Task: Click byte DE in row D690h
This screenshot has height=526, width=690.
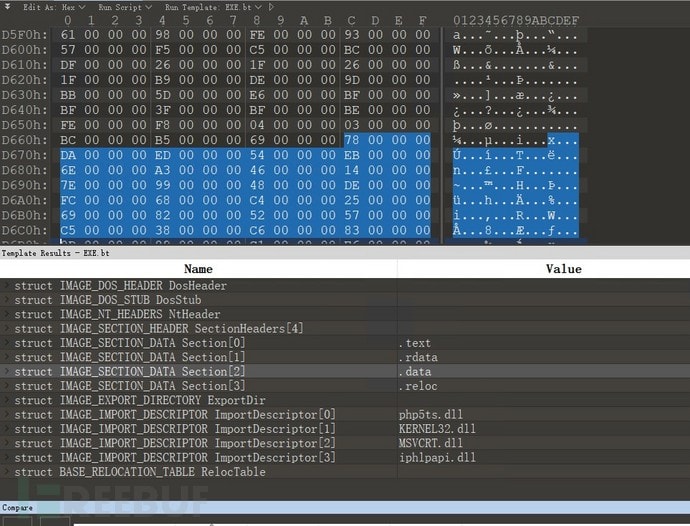Action: tap(352, 185)
